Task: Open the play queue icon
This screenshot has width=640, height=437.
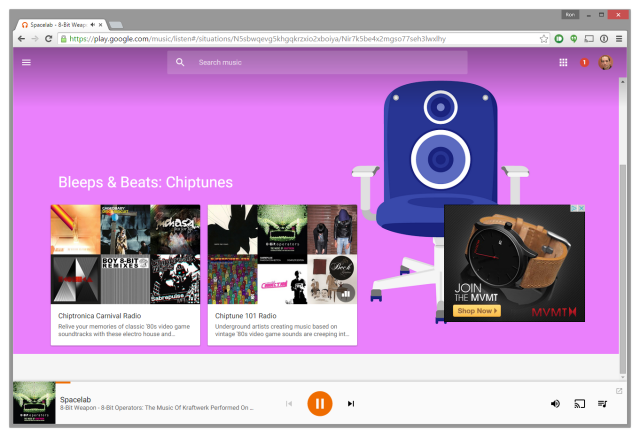Action: (602, 404)
